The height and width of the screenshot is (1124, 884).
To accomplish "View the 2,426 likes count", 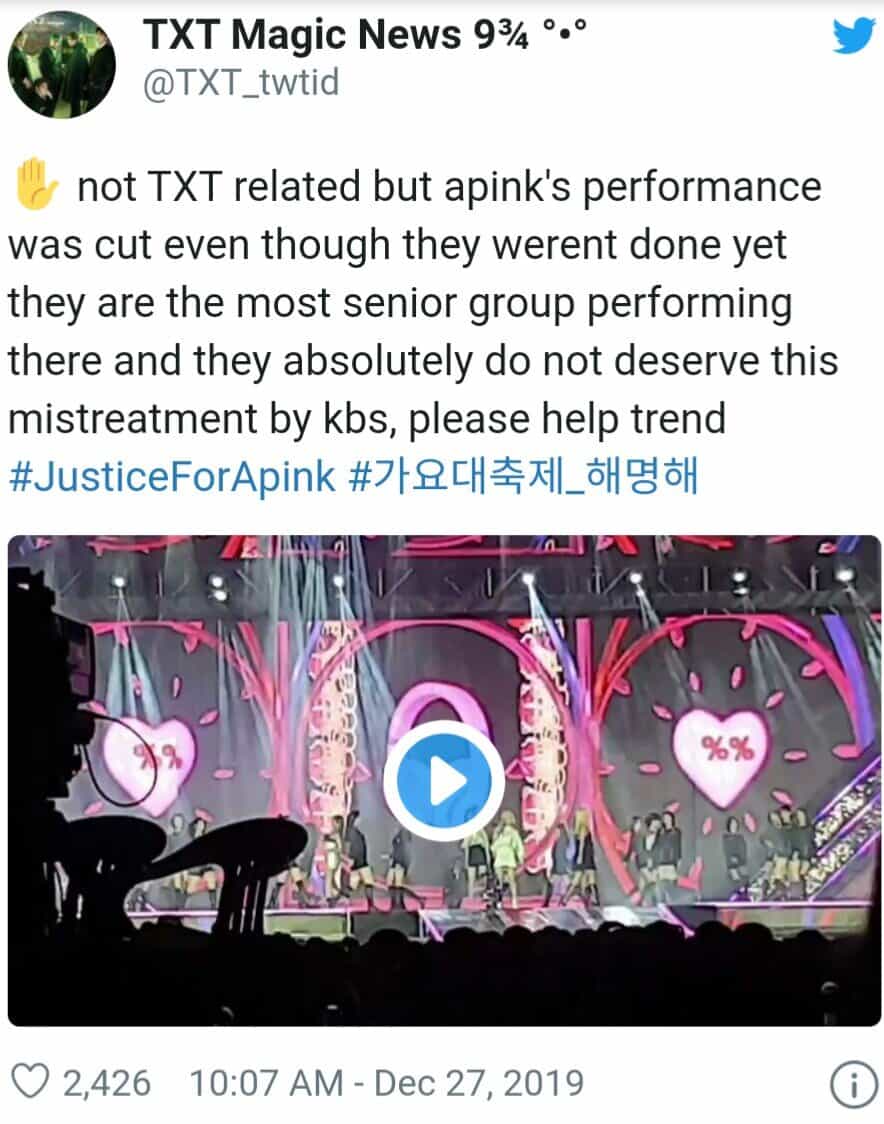I will tap(107, 1082).
